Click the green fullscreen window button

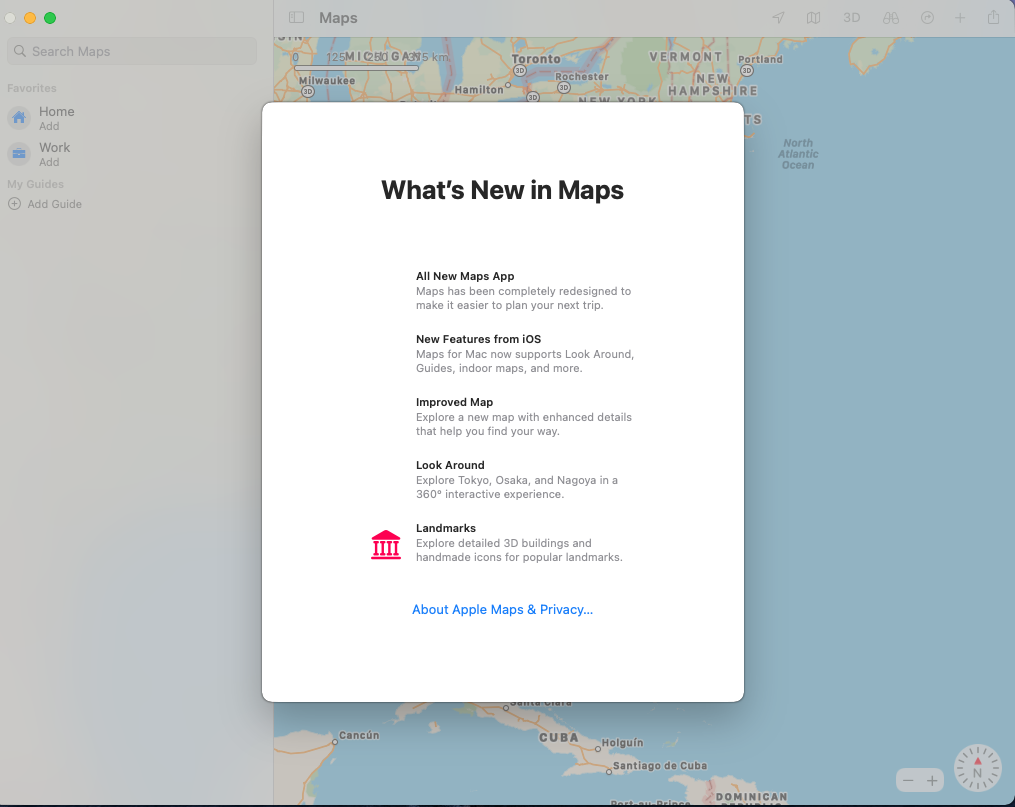tap(50, 18)
